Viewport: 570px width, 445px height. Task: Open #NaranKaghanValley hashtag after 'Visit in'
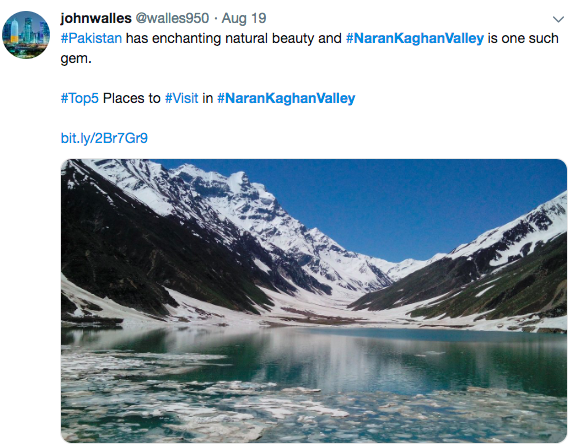(x=286, y=98)
